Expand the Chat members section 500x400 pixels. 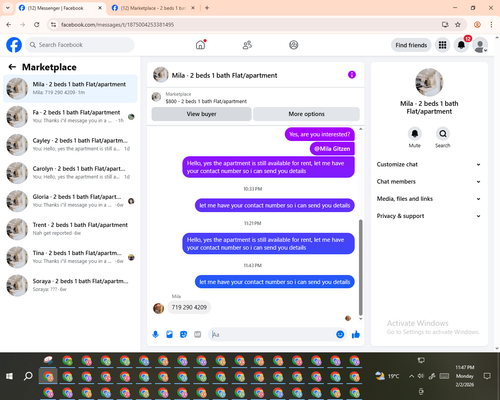pyautogui.click(x=429, y=182)
